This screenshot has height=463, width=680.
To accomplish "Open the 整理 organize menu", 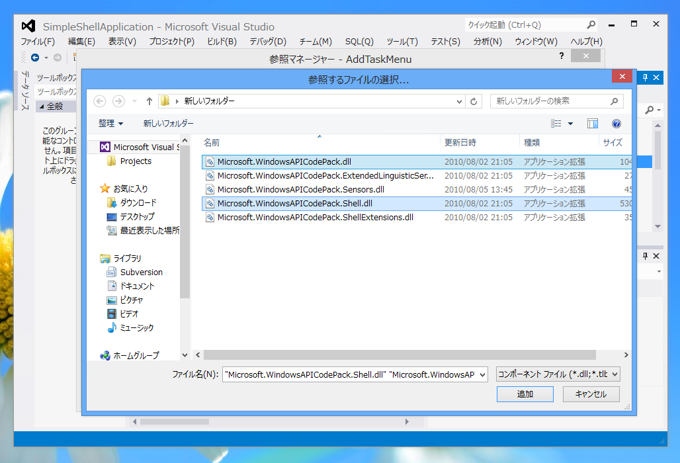I will (111, 124).
